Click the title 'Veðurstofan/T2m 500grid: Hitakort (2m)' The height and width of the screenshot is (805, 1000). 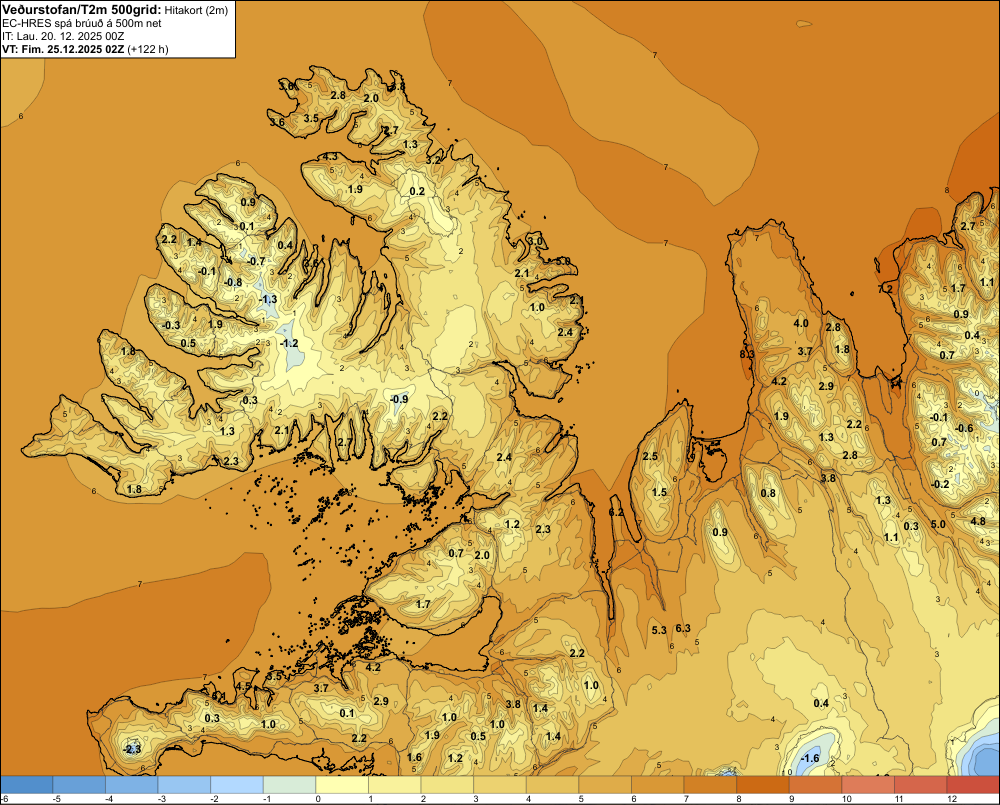pos(115,9)
